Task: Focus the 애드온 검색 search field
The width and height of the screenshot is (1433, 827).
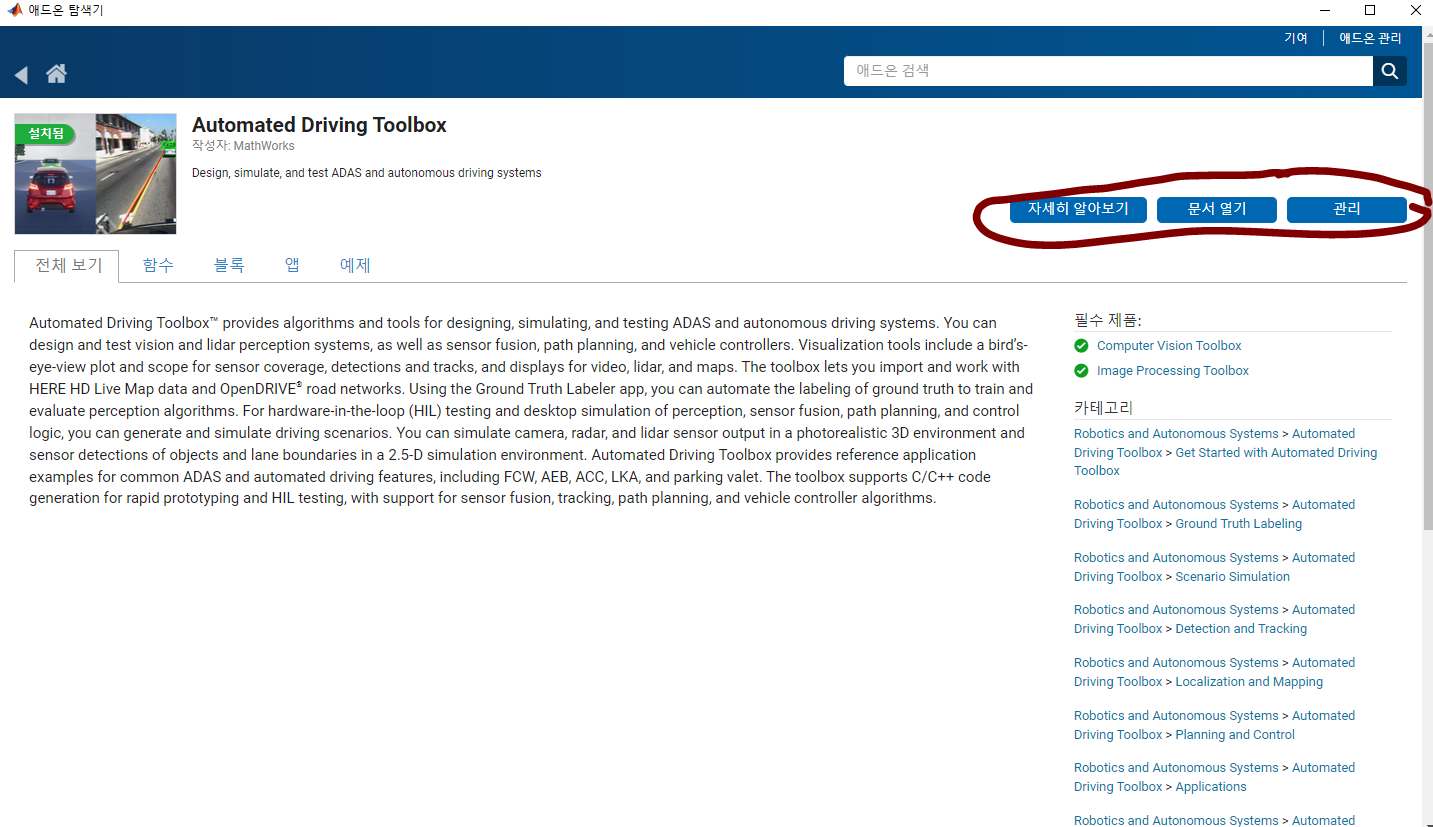Action: tap(1108, 71)
